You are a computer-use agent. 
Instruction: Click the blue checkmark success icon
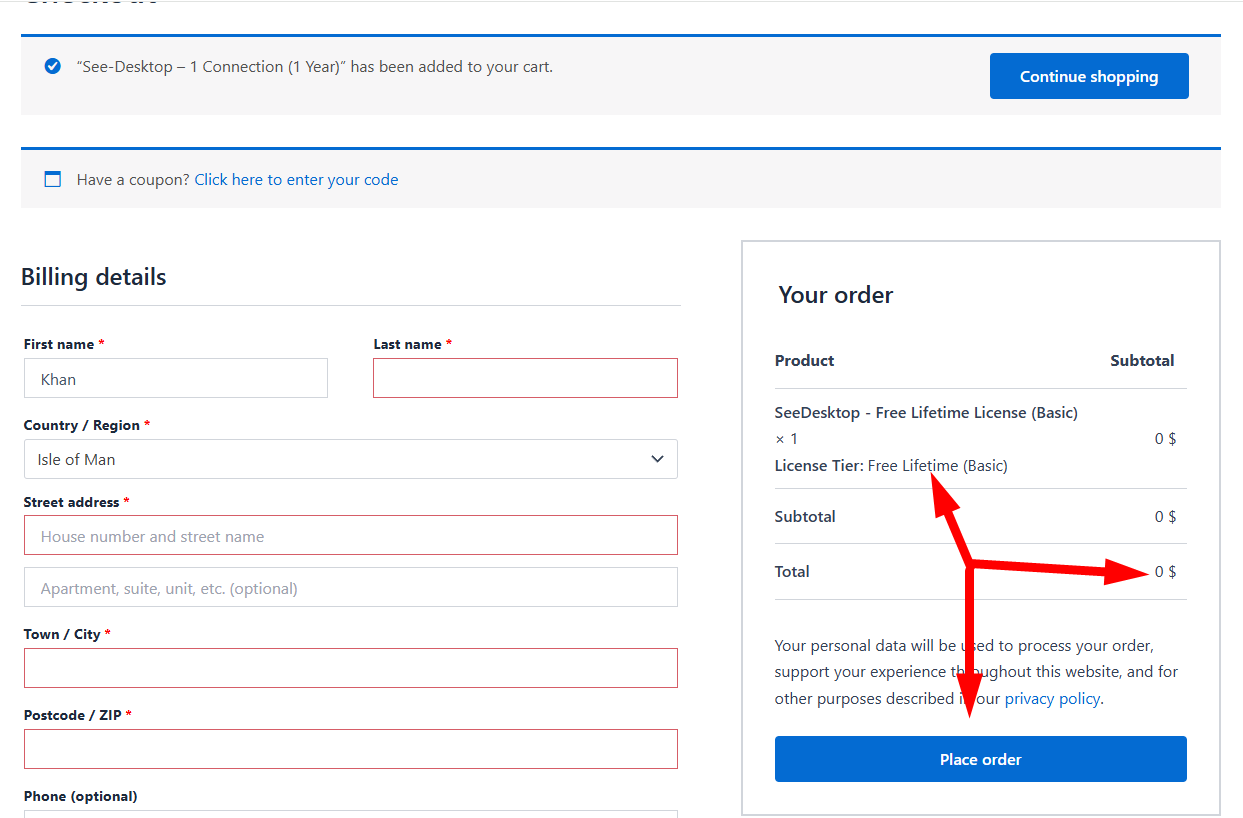[x=53, y=66]
